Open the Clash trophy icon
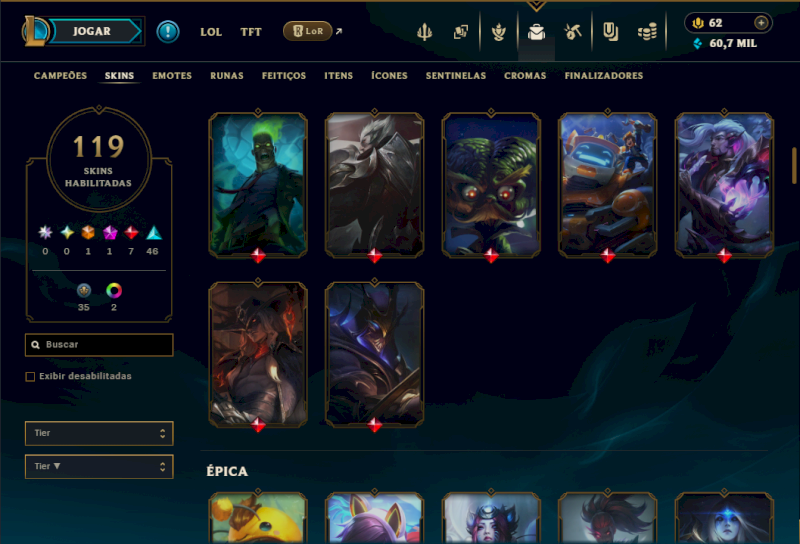 pyautogui.click(x=424, y=32)
